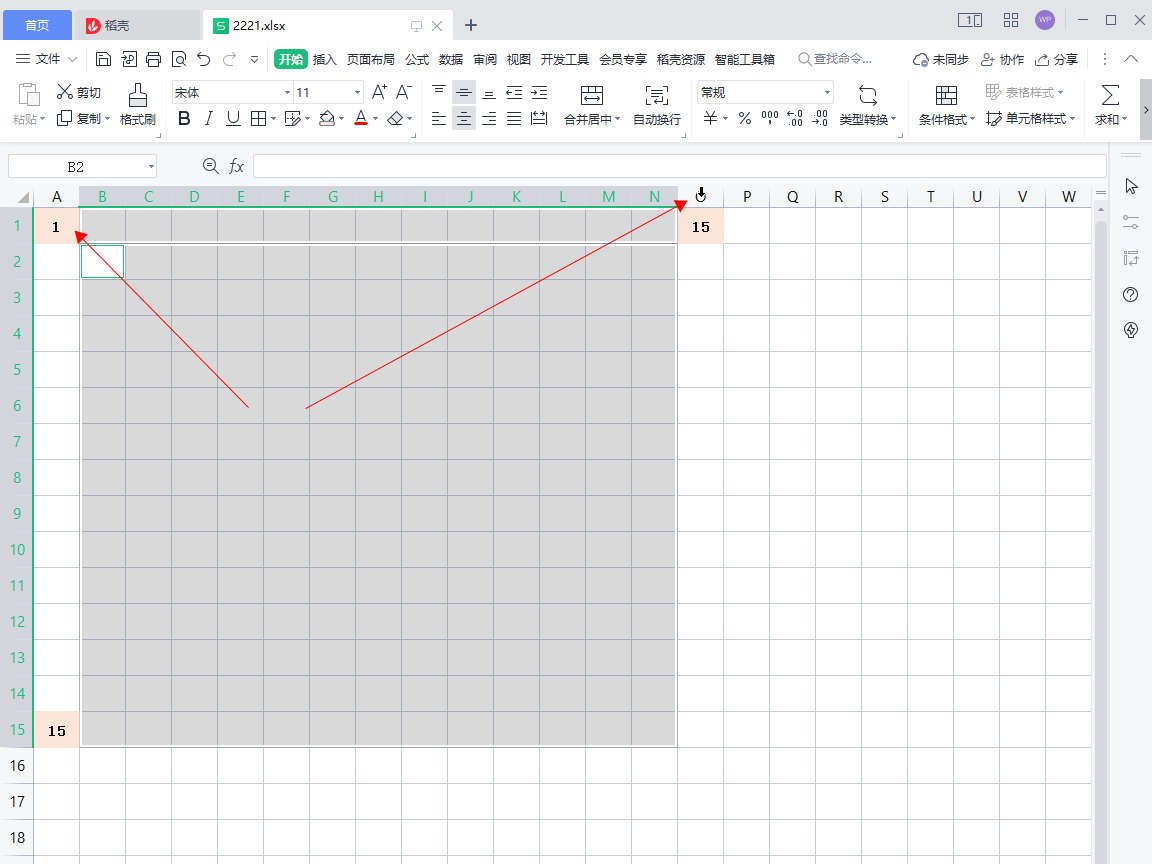Viewport: 1152px width, 864px height.
Task: Align text left
Action: pos(439,118)
